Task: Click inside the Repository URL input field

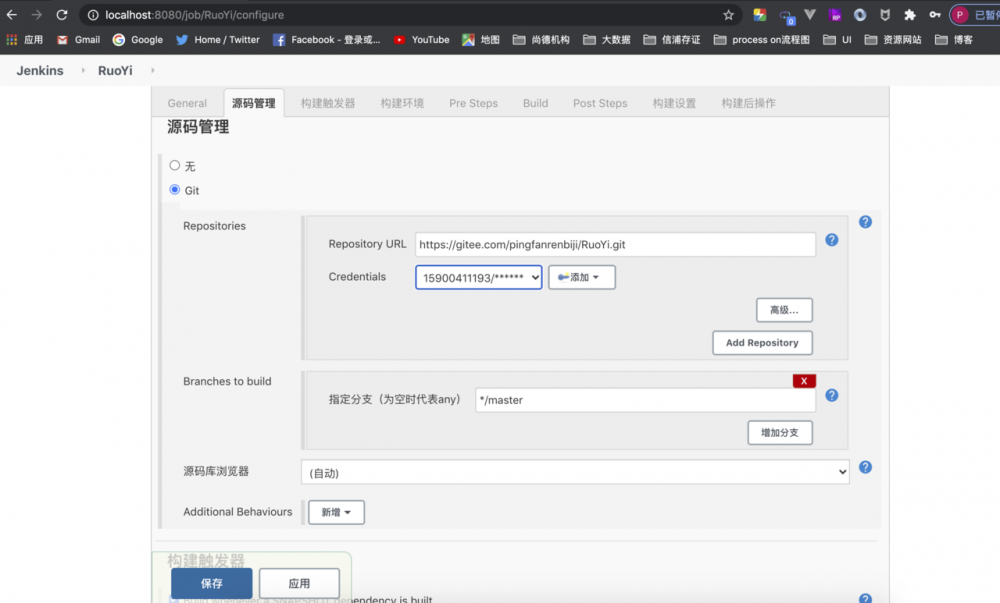Action: pyautogui.click(x=615, y=244)
